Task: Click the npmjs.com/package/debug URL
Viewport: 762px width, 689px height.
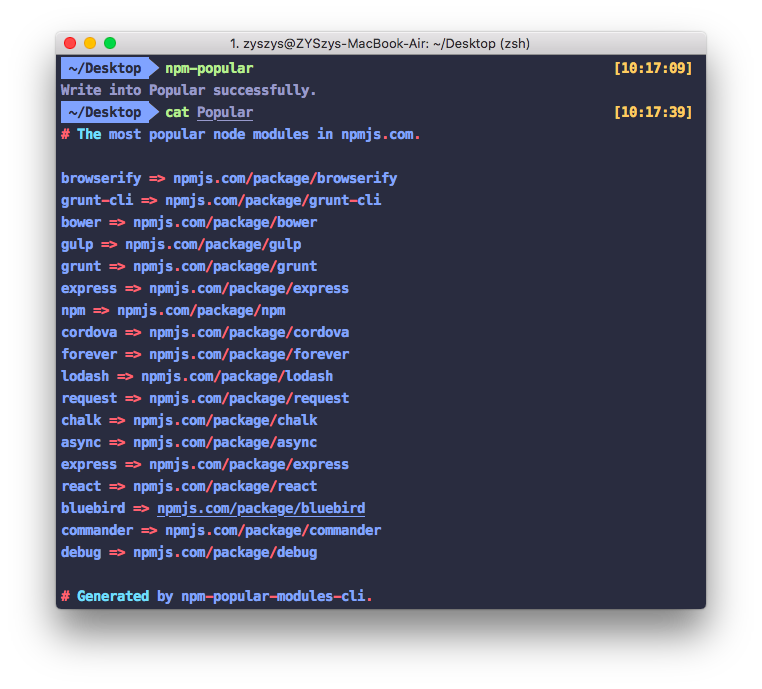Action: (x=225, y=552)
